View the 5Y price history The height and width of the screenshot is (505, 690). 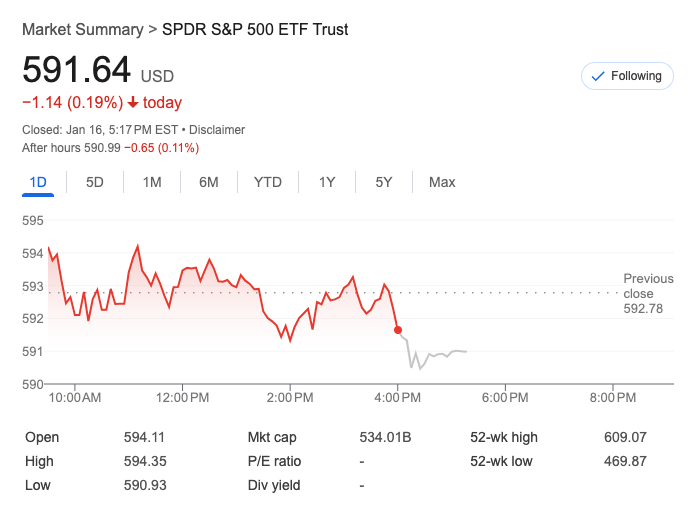point(384,182)
